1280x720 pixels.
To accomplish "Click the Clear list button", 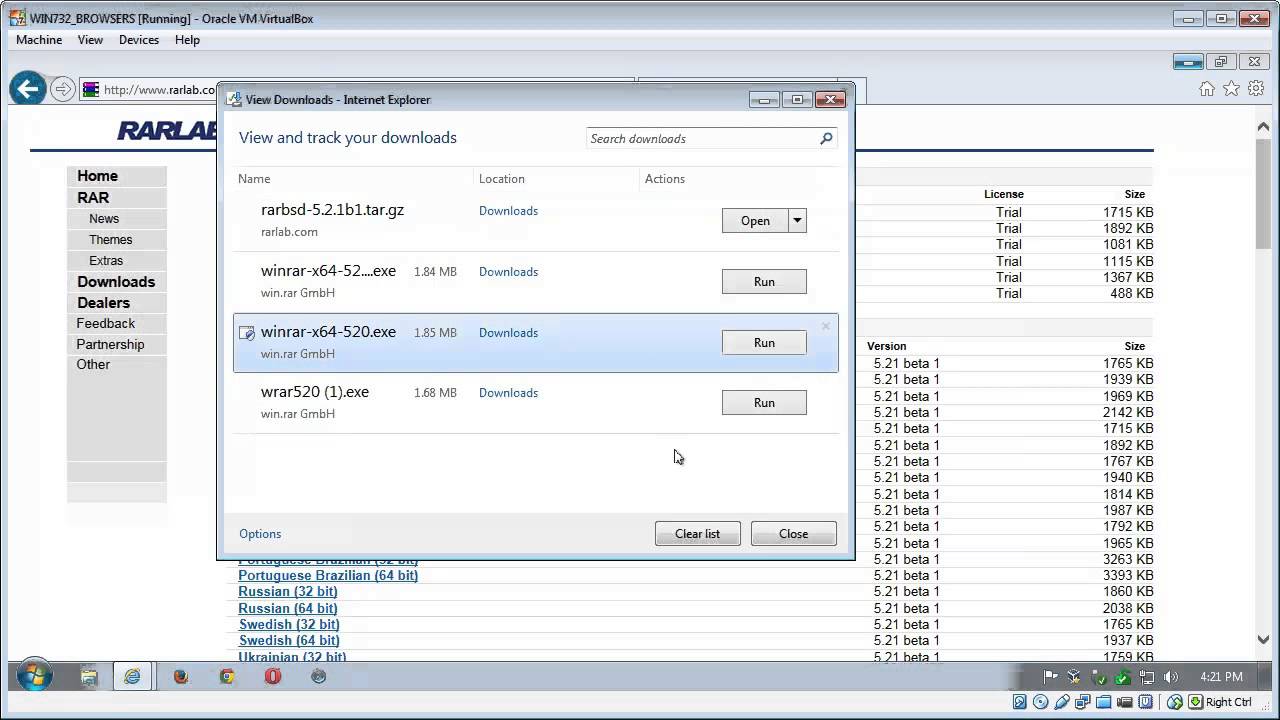I will [x=697, y=534].
